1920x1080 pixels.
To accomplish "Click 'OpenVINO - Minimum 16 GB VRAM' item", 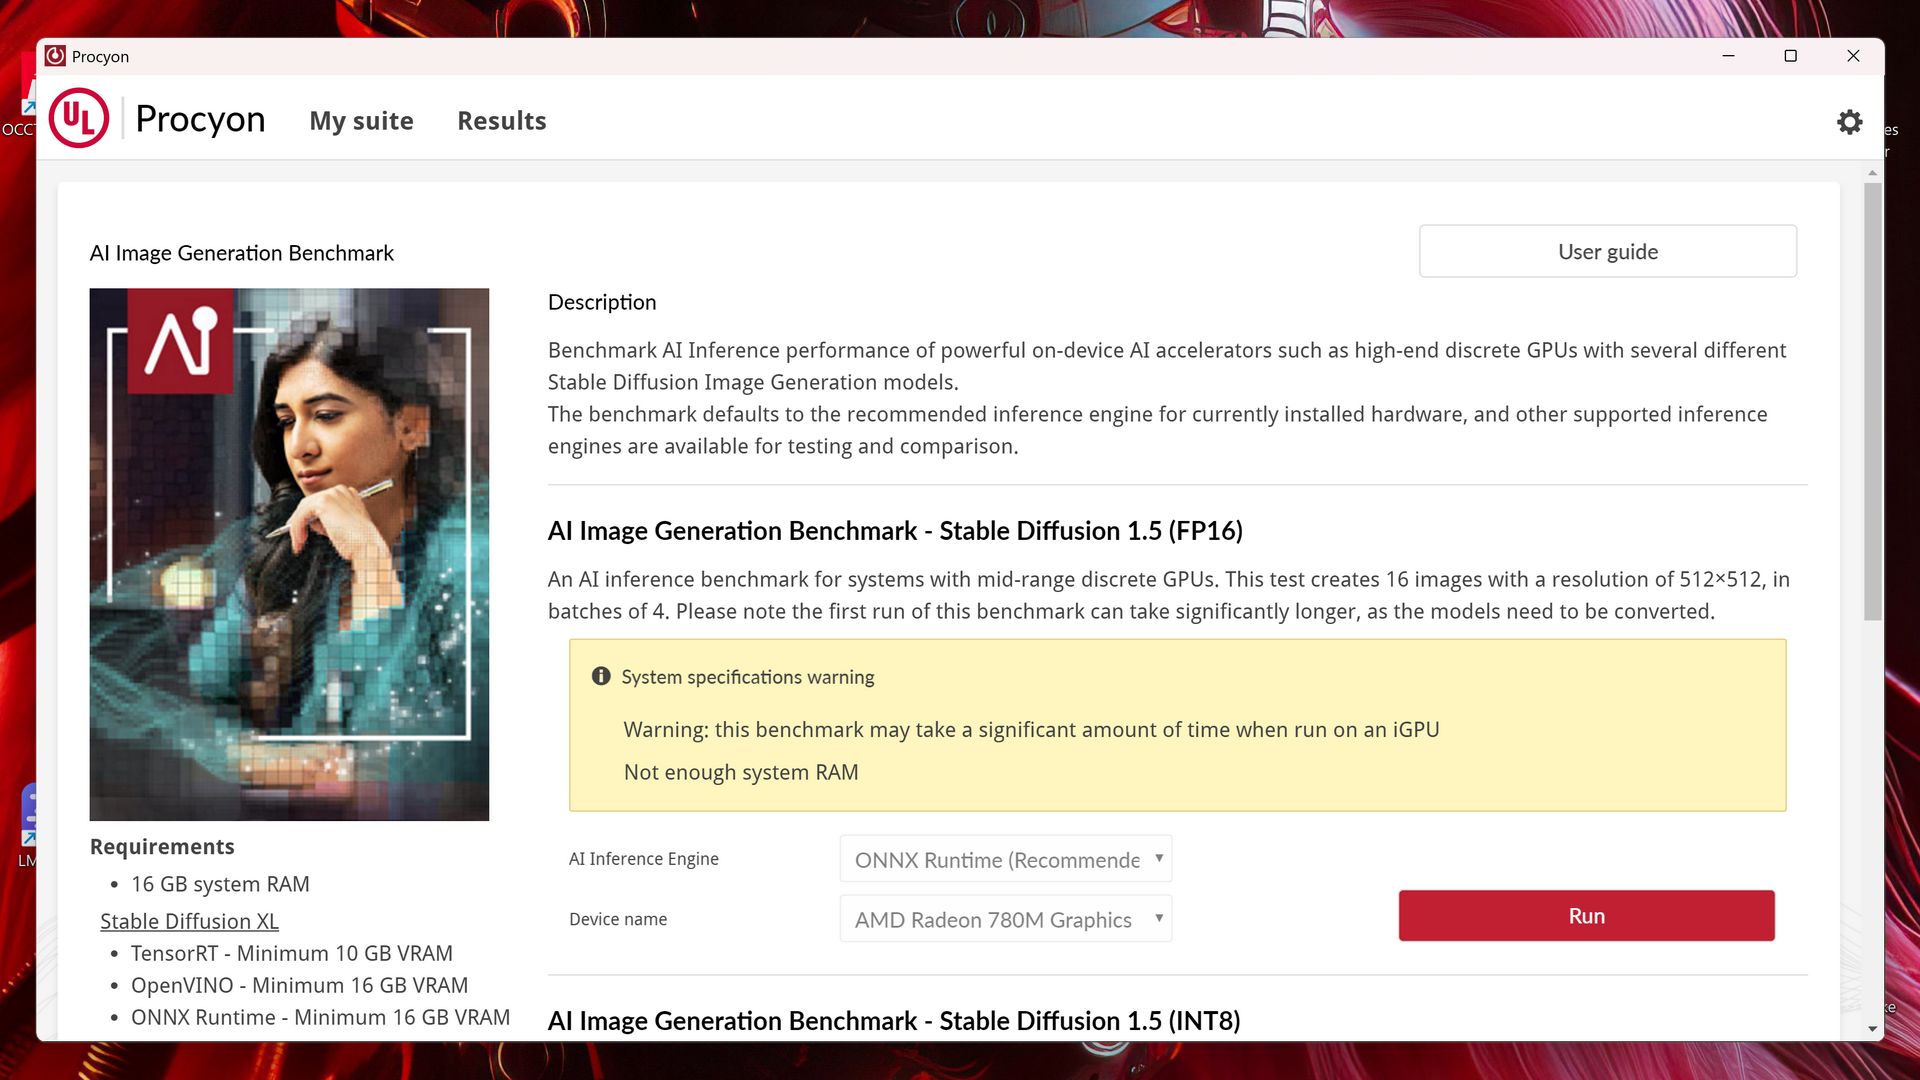I will [299, 985].
